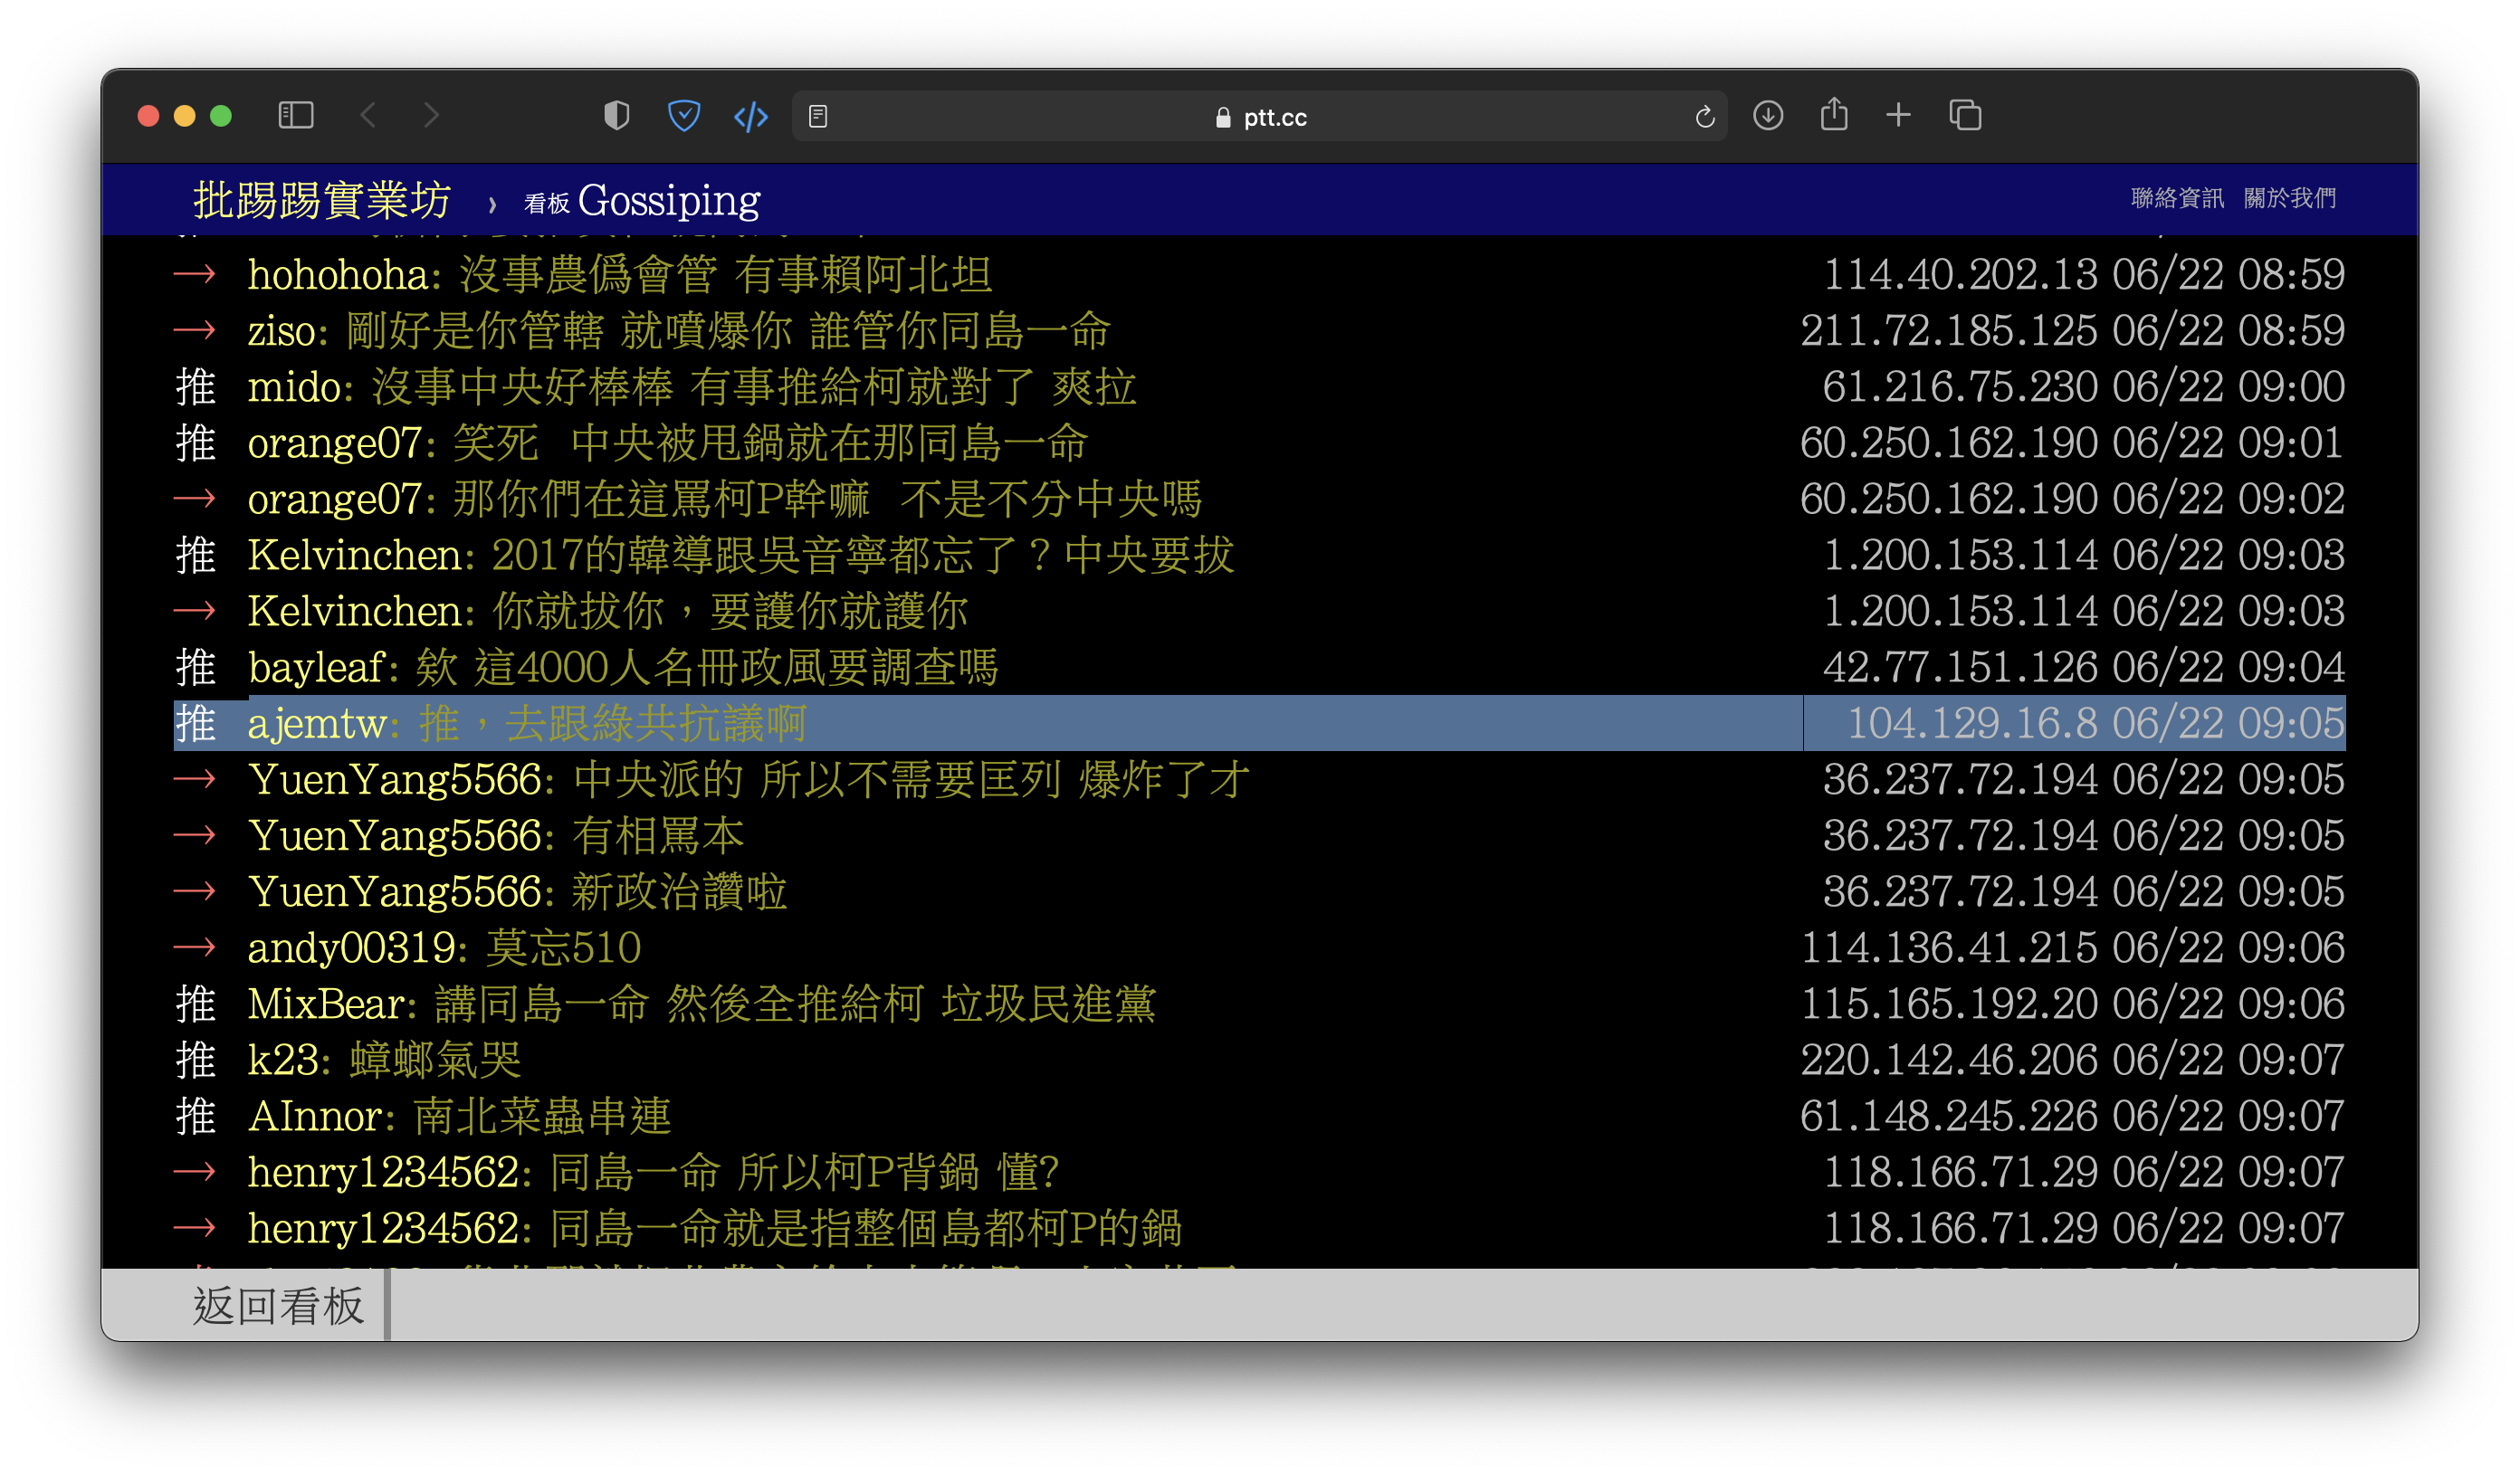Show the reader view page icon
The width and height of the screenshot is (2520, 1475).
[818, 117]
